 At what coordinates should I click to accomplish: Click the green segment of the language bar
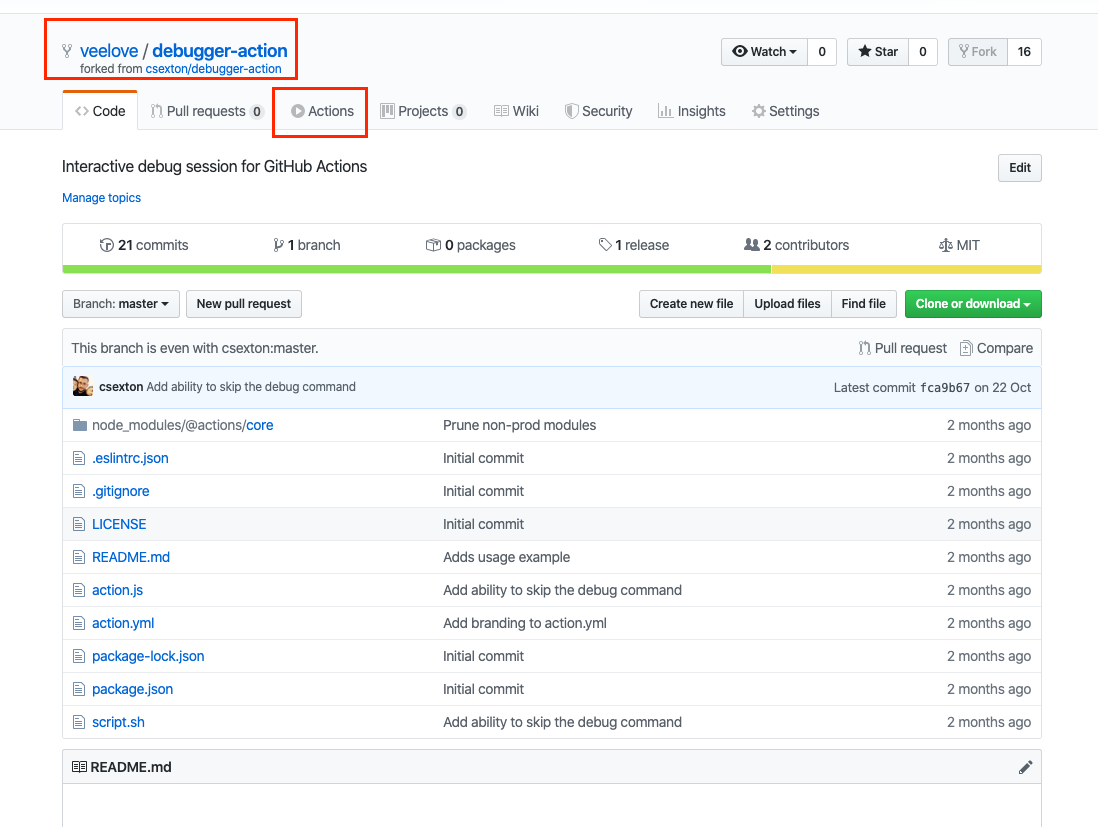(x=417, y=269)
